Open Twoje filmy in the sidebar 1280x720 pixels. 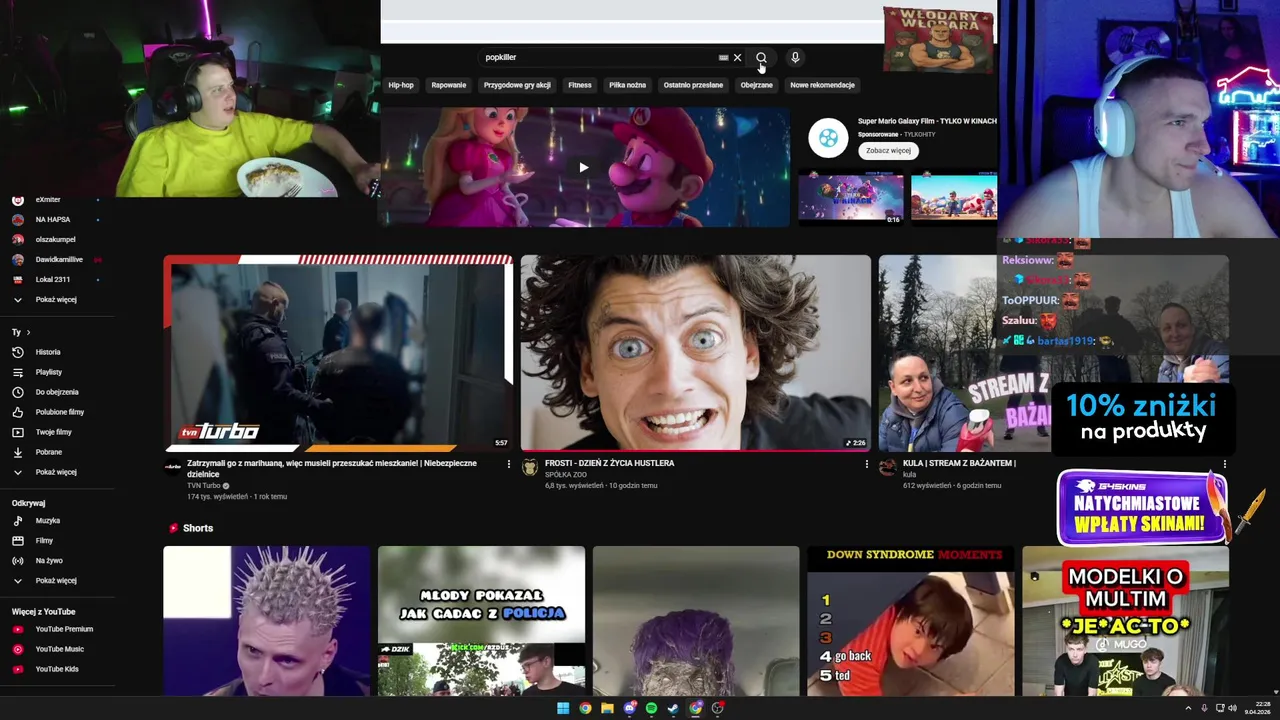click(x=55, y=432)
